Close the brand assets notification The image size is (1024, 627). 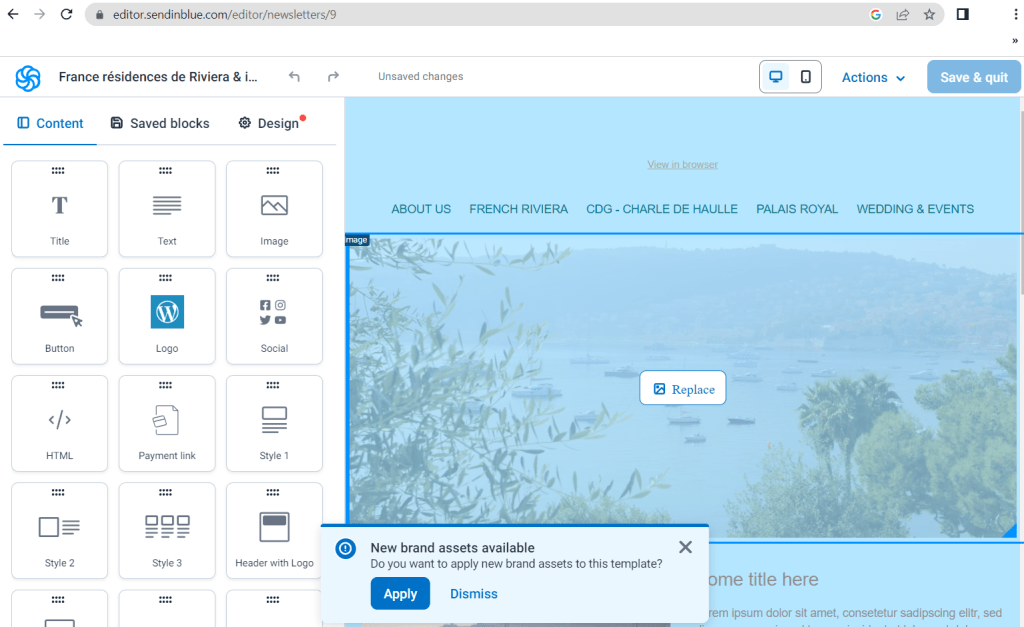click(x=685, y=547)
